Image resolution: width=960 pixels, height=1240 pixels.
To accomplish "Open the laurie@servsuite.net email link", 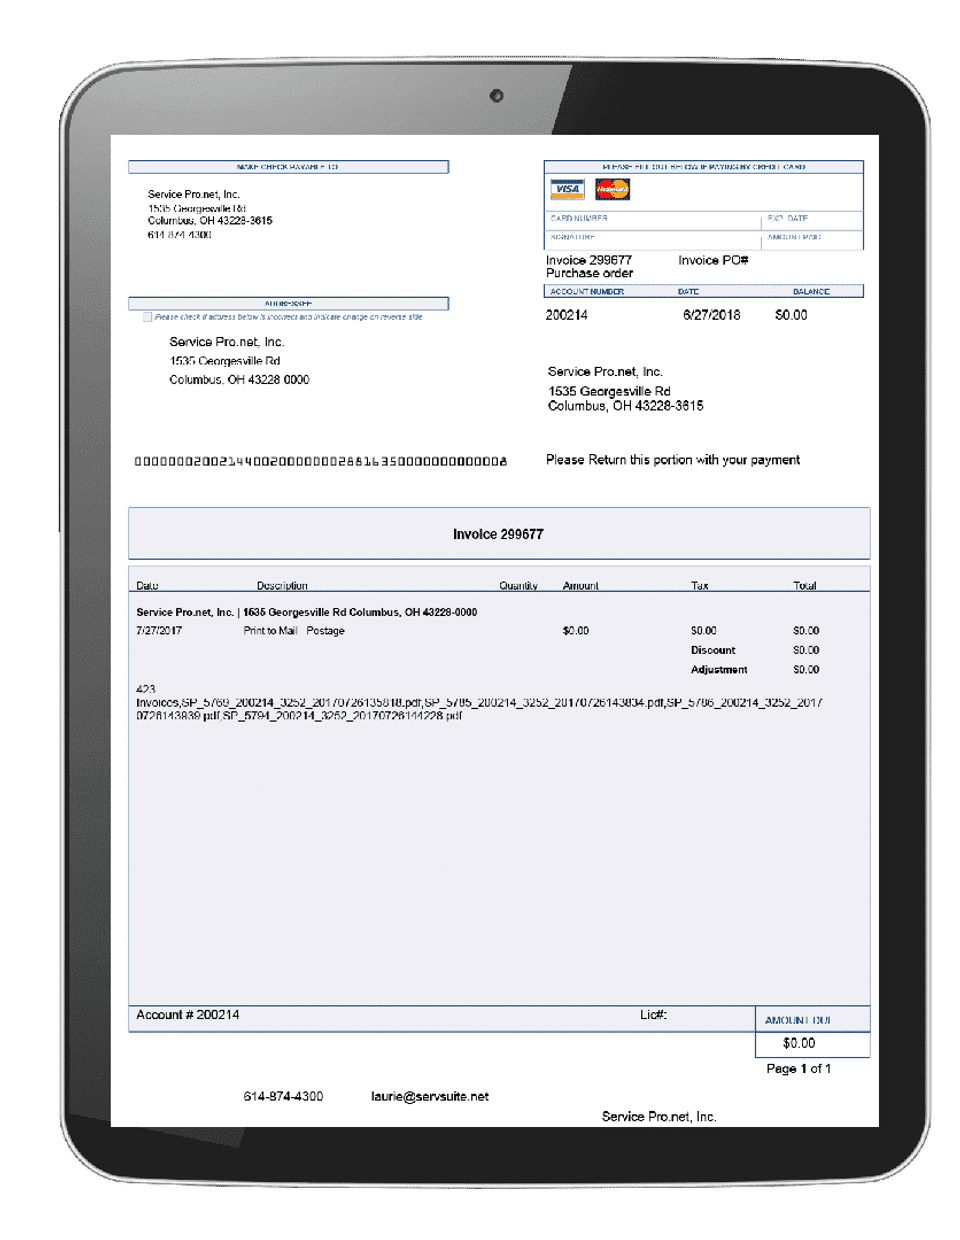I will point(430,1096).
